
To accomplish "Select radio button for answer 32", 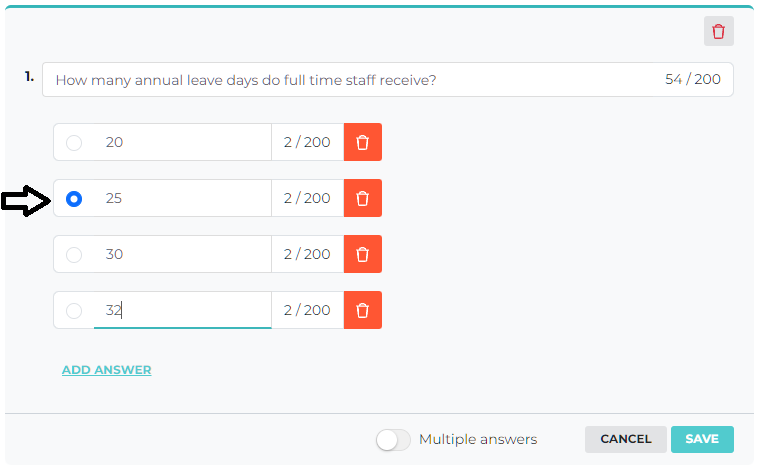I will [74, 311].
